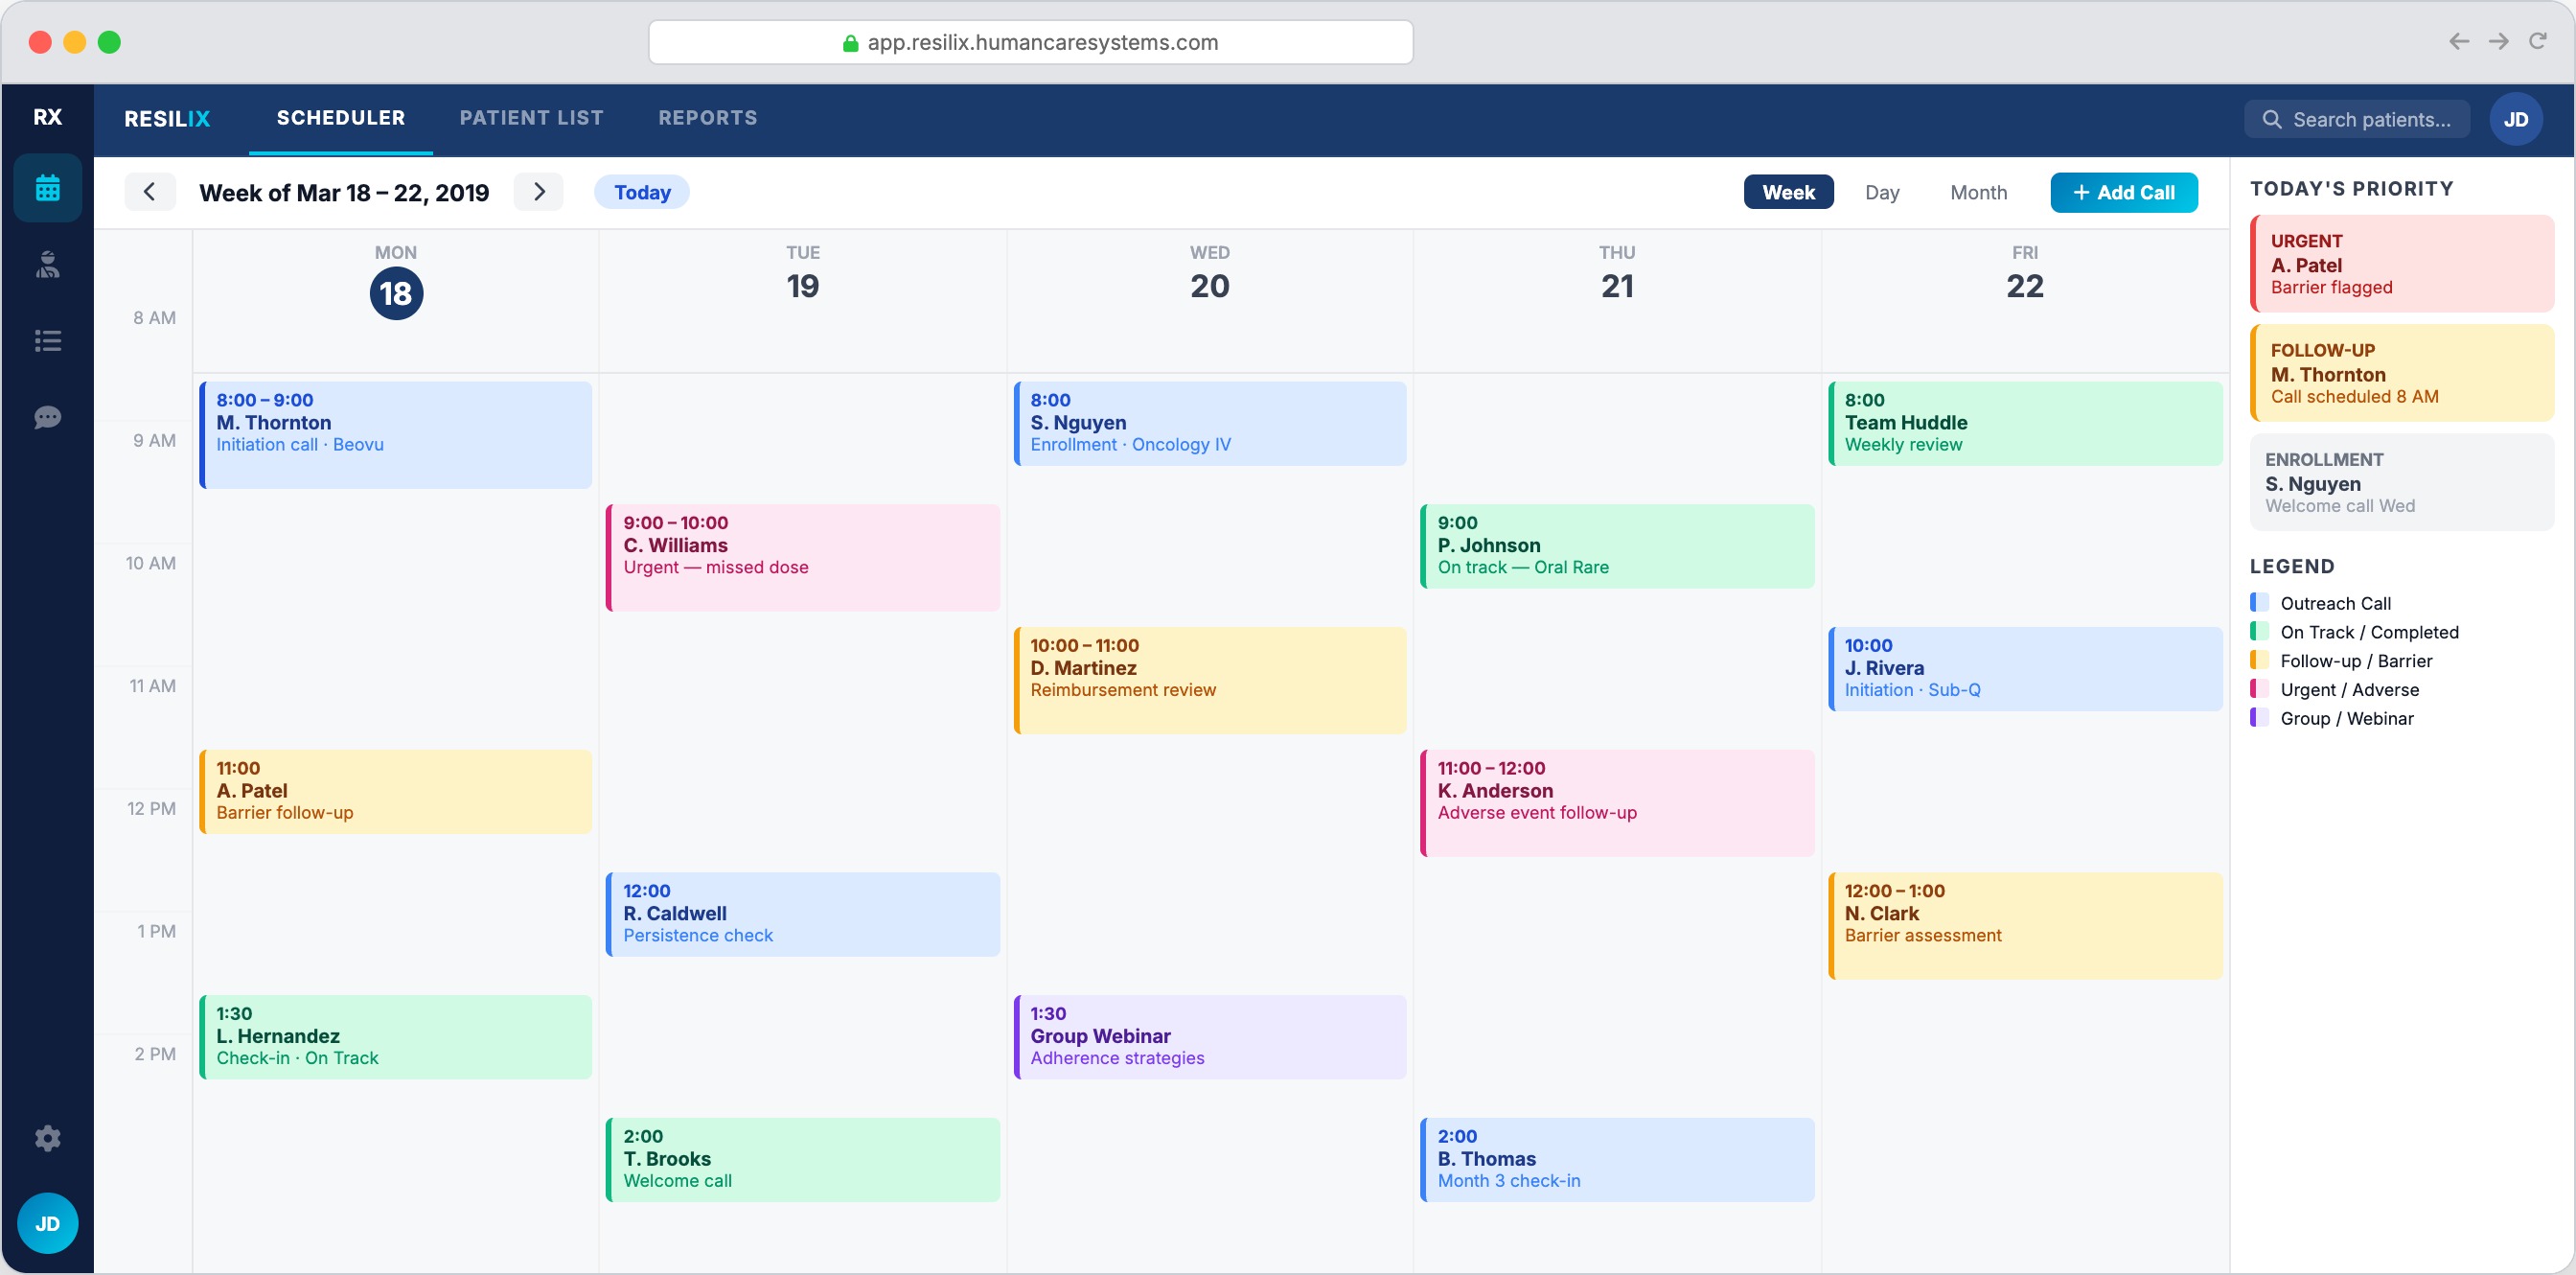The image size is (2576, 1275).
Task: Open follow-up M. Thornton priority card
Action: pyautogui.click(x=2401, y=373)
